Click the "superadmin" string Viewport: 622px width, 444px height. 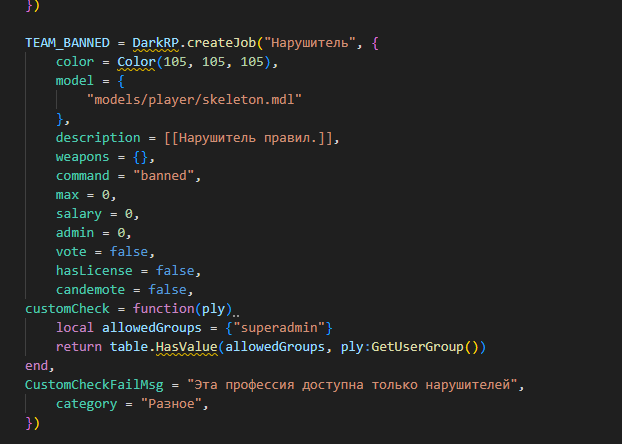pos(279,328)
